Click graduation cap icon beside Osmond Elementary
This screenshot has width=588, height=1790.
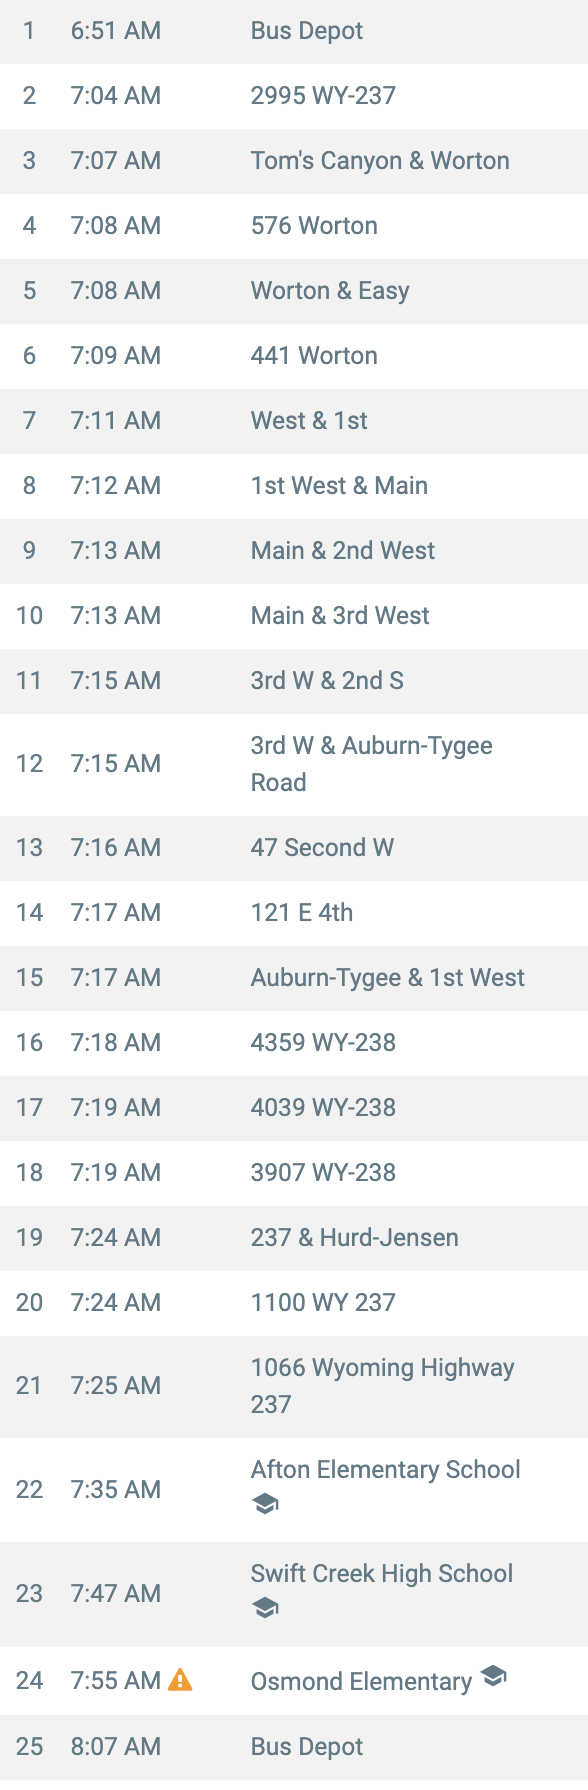point(494,1676)
